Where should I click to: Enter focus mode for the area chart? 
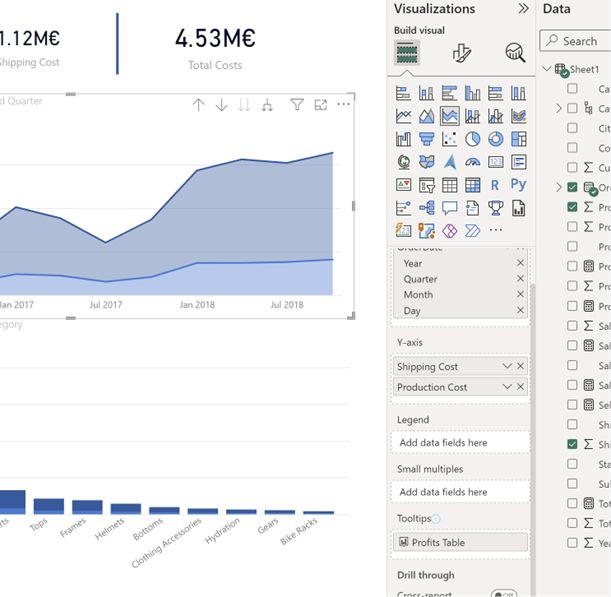(x=321, y=104)
